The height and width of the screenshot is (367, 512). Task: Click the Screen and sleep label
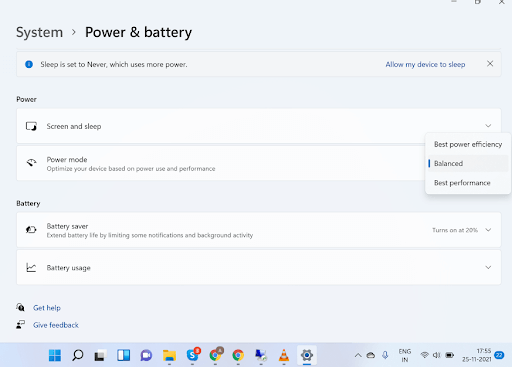coord(74,126)
